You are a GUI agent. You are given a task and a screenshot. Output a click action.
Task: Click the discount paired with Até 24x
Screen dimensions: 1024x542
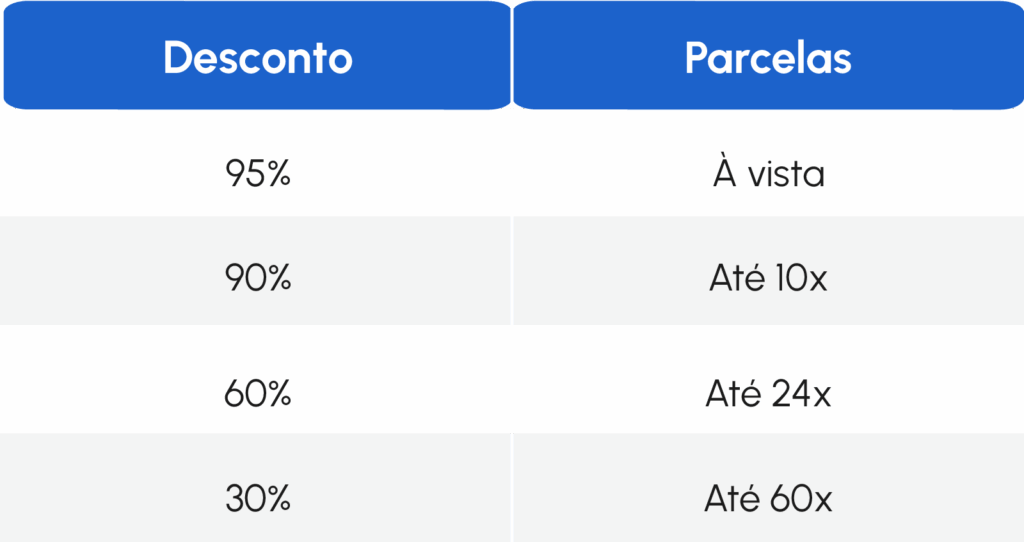tap(258, 394)
